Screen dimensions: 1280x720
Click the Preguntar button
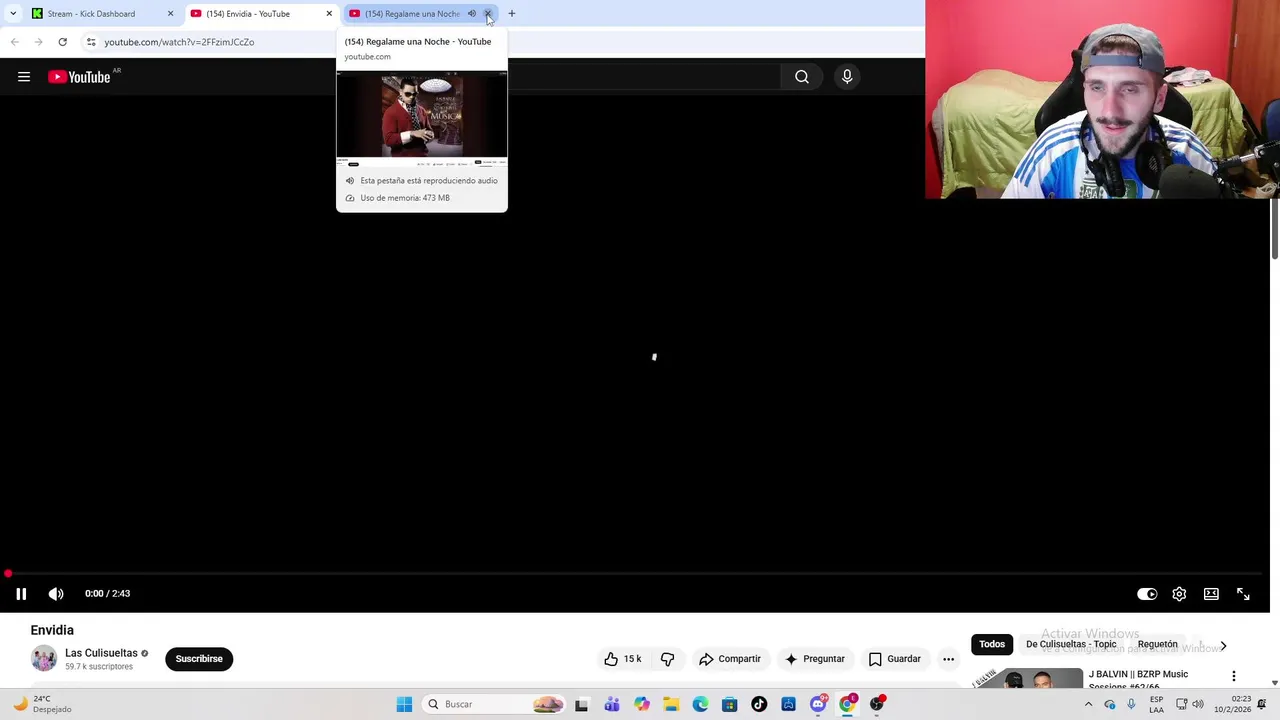click(815, 659)
